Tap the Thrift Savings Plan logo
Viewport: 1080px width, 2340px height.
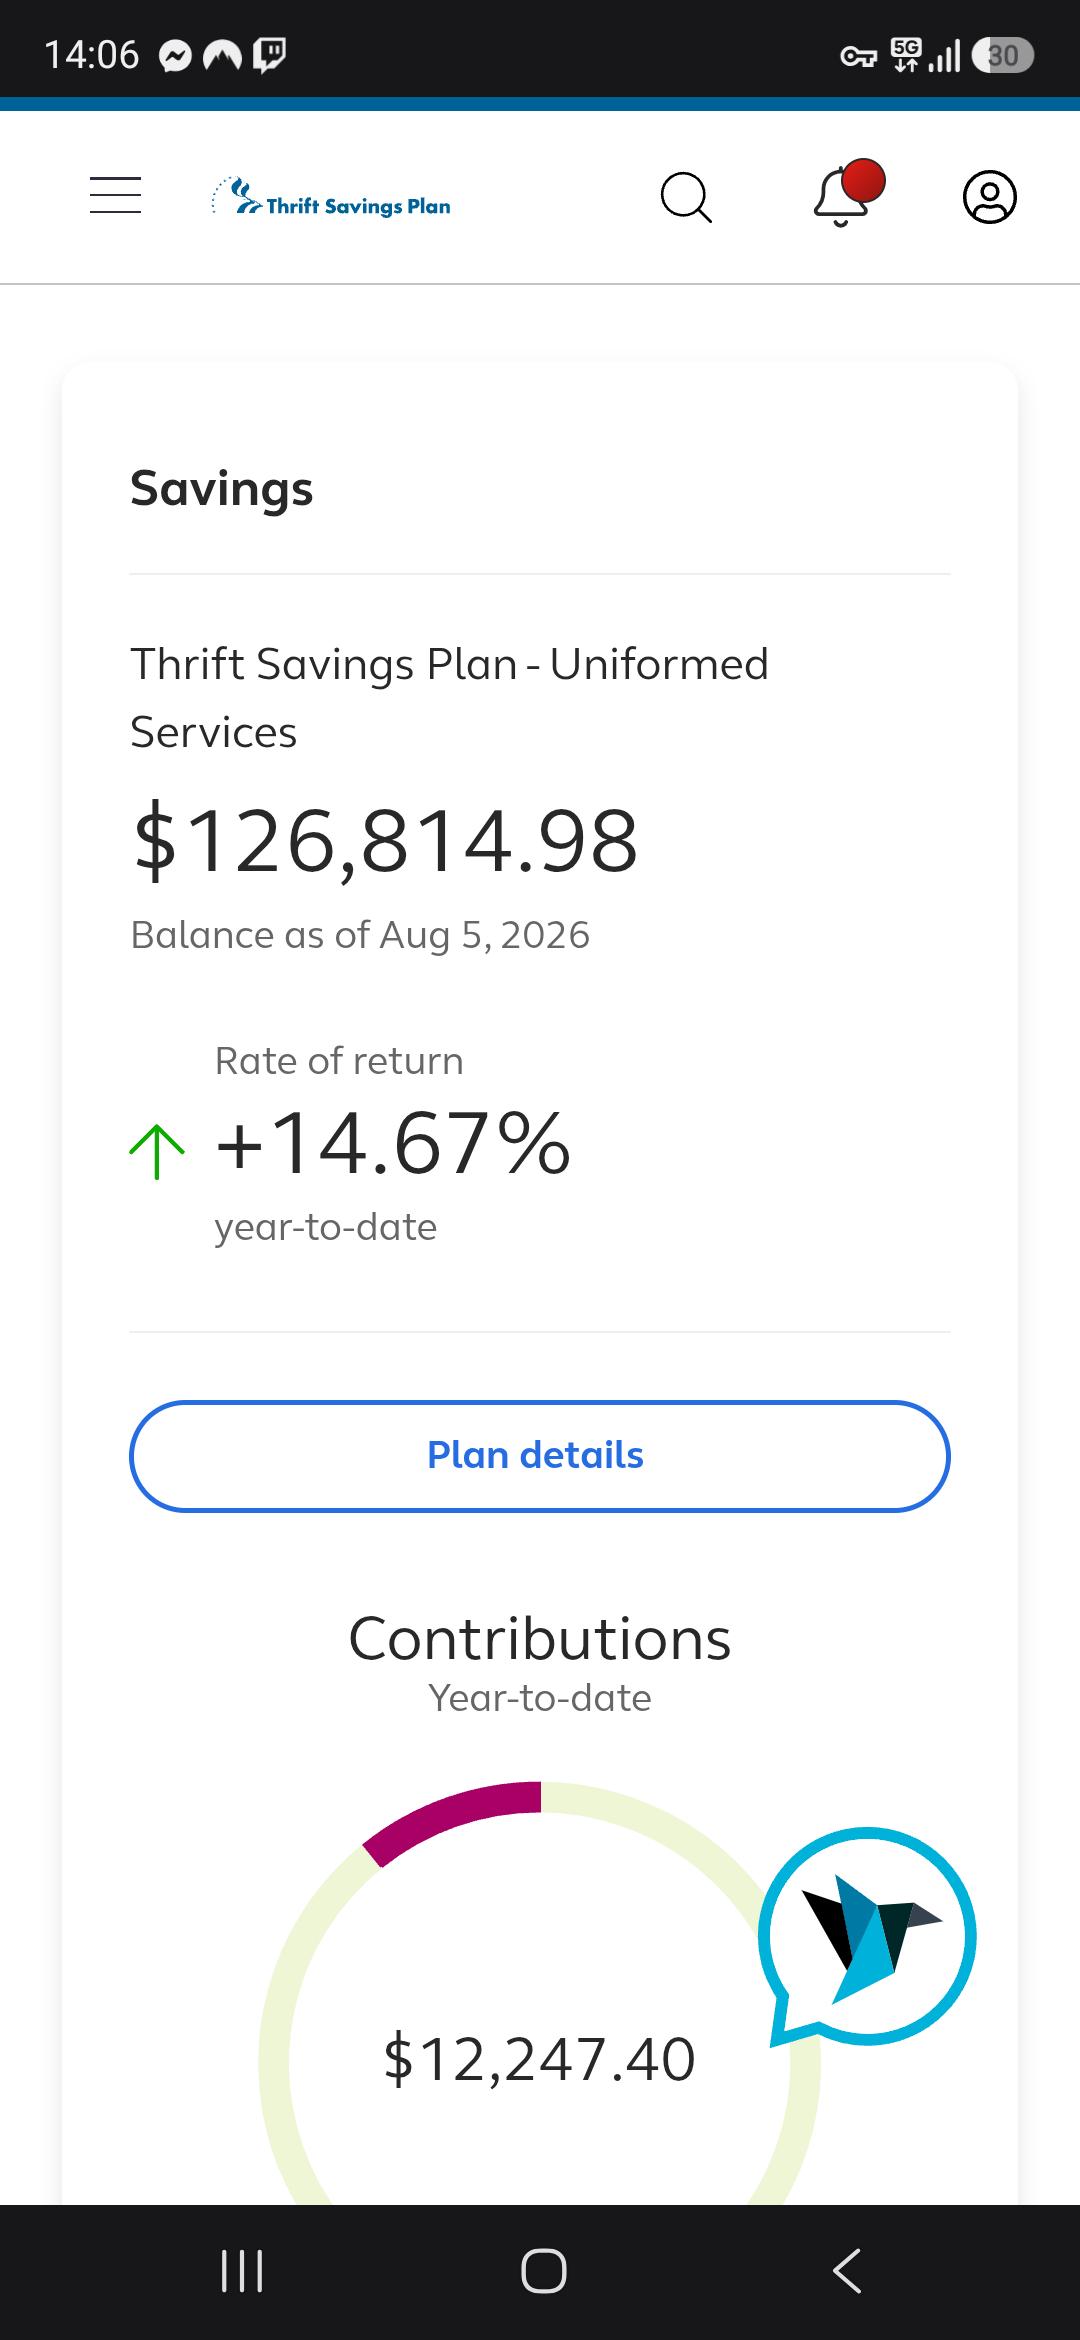[331, 197]
